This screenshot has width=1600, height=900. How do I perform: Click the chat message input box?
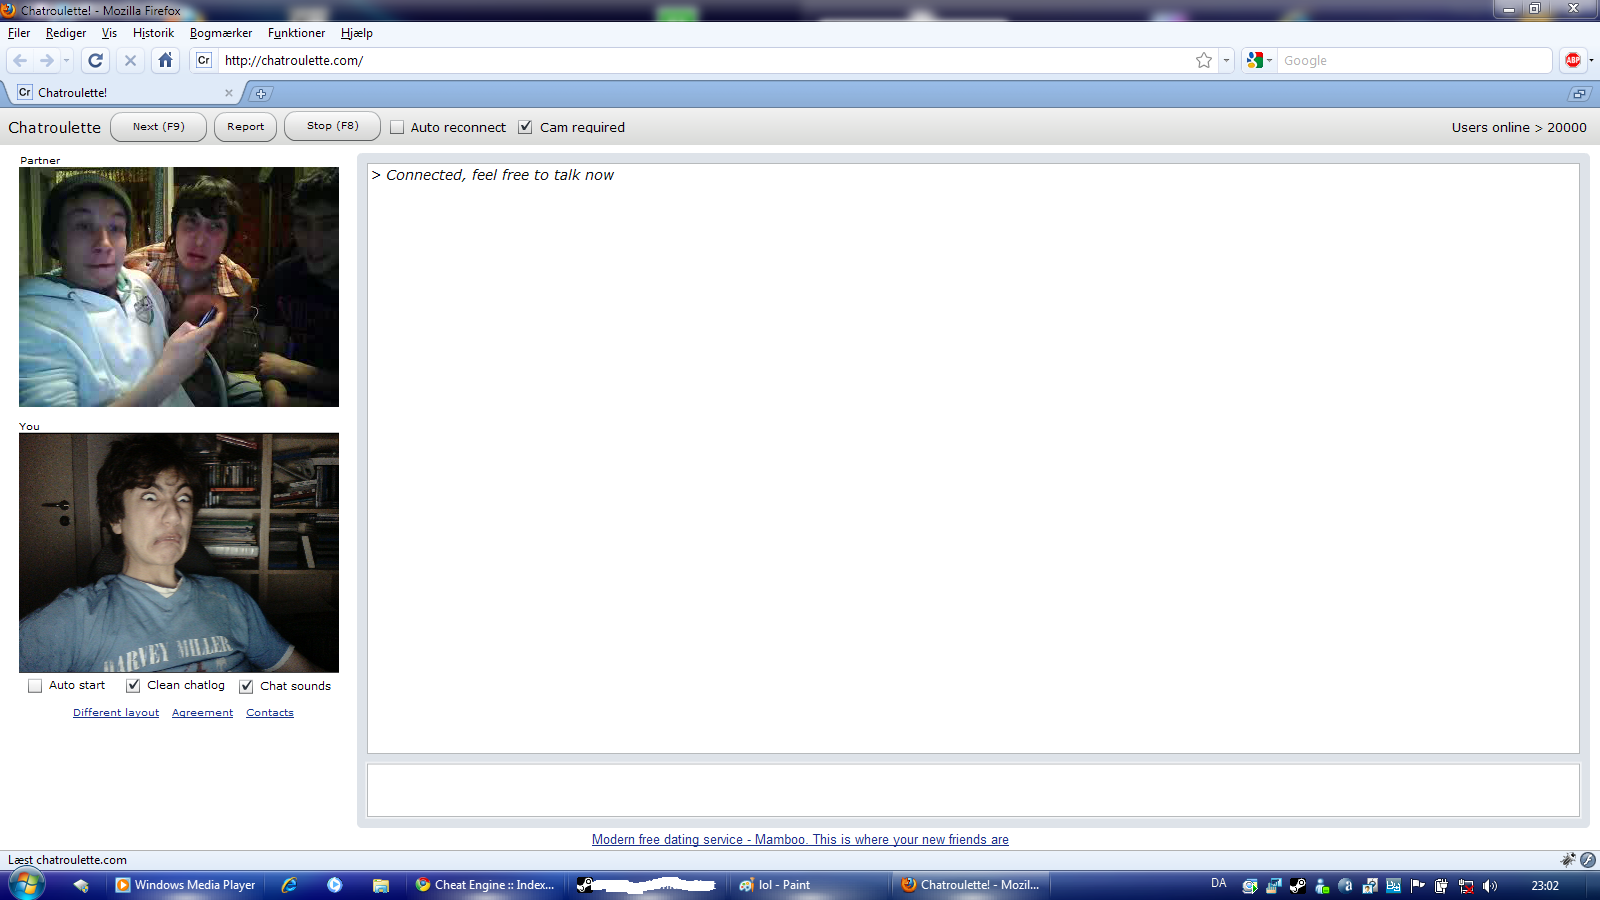(973, 790)
